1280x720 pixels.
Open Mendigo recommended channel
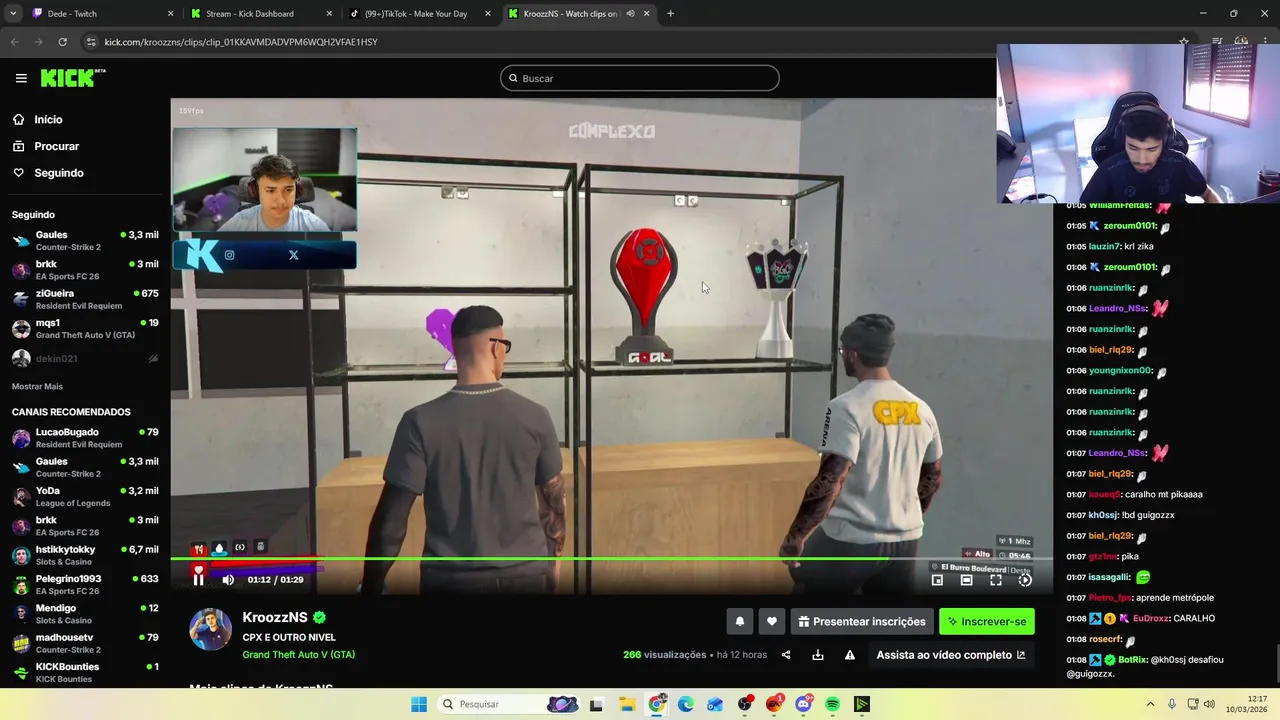85,613
